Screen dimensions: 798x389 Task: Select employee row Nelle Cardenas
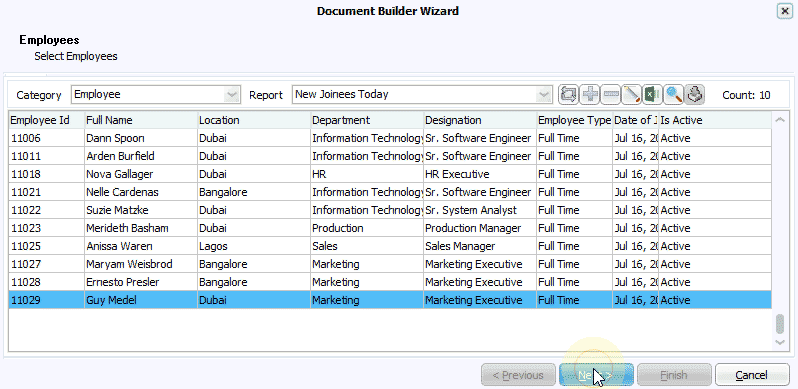coord(390,192)
